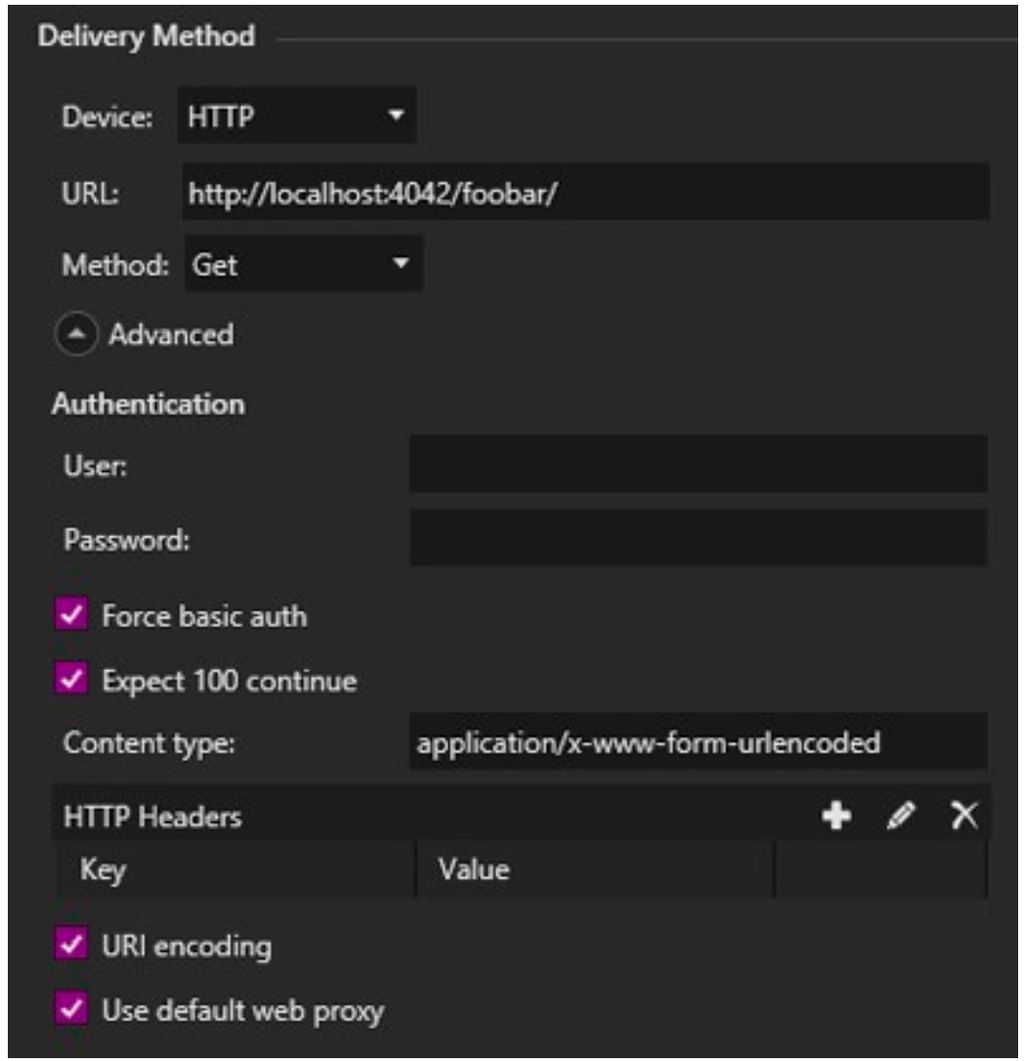Click the Advanced label text
Screen dimensions: 1024x1061
click(x=171, y=334)
